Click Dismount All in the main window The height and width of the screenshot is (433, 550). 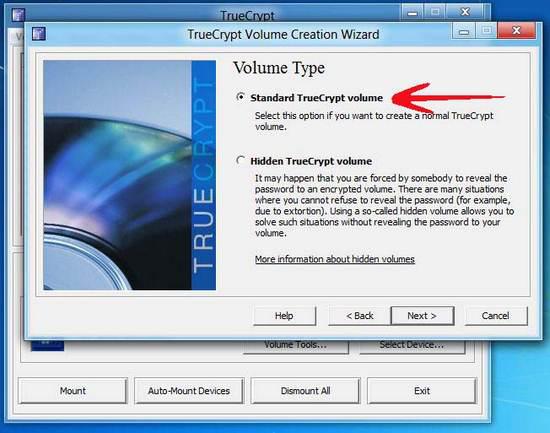point(305,391)
